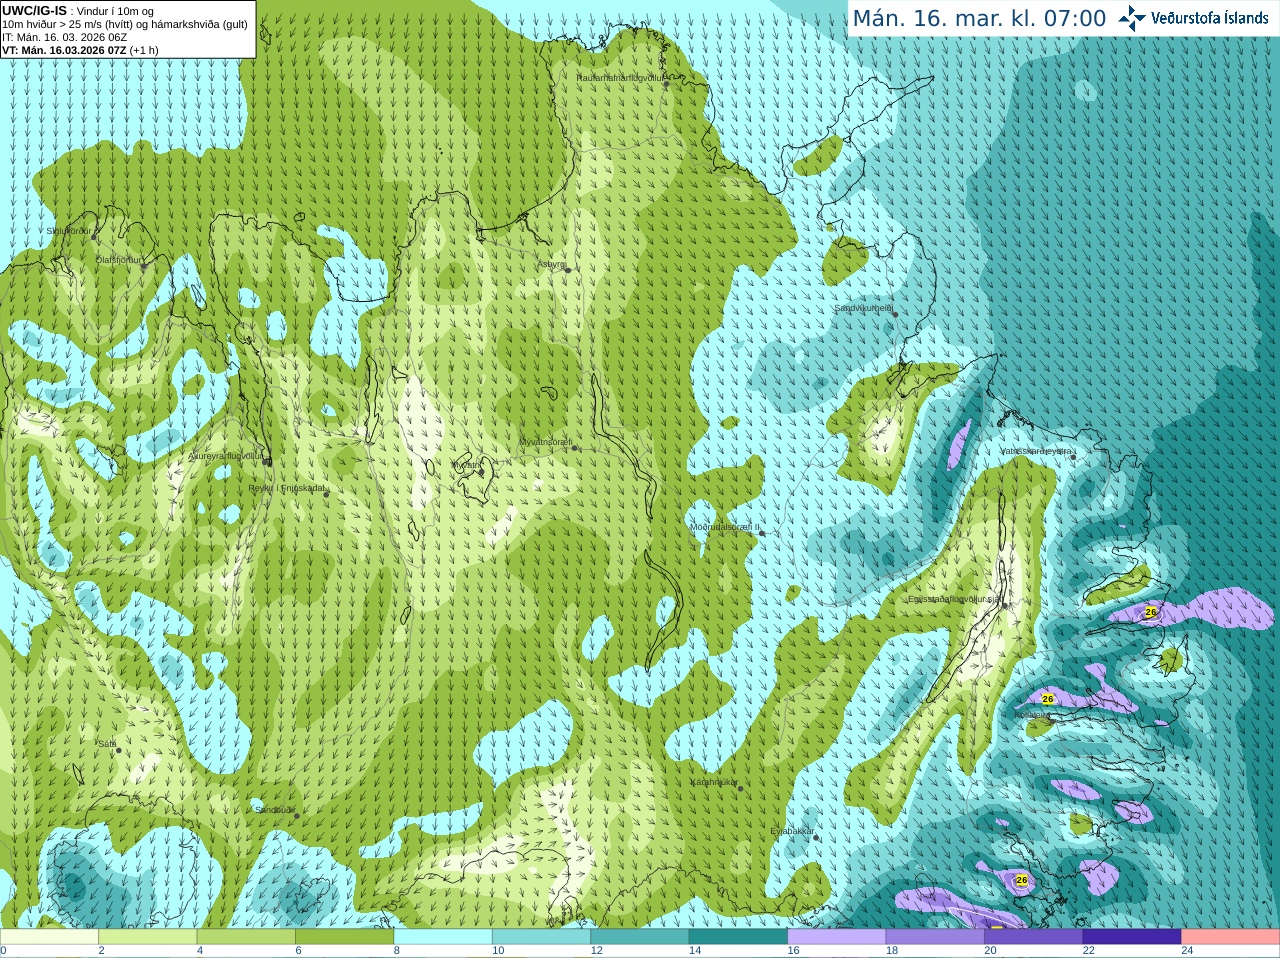Pick the 14–16 m/s dark teal legend swatch
This screenshot has height=958, width=1280.
tap(739, 937)
